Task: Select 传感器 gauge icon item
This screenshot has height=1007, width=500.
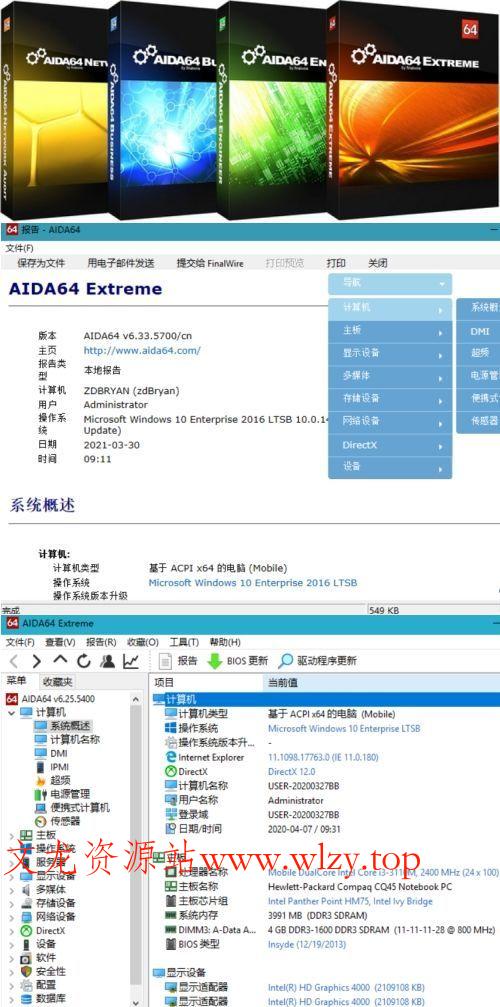Action: coord(40,821)
